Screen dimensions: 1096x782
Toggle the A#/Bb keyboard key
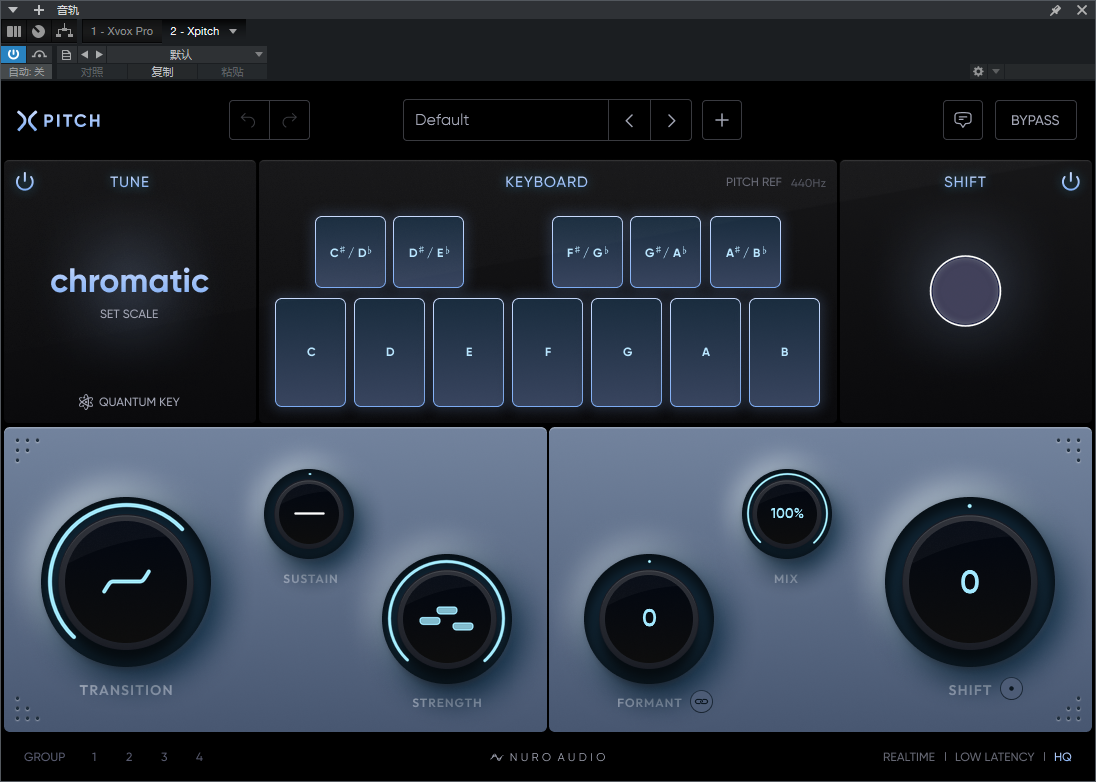(x=745, y=252)
